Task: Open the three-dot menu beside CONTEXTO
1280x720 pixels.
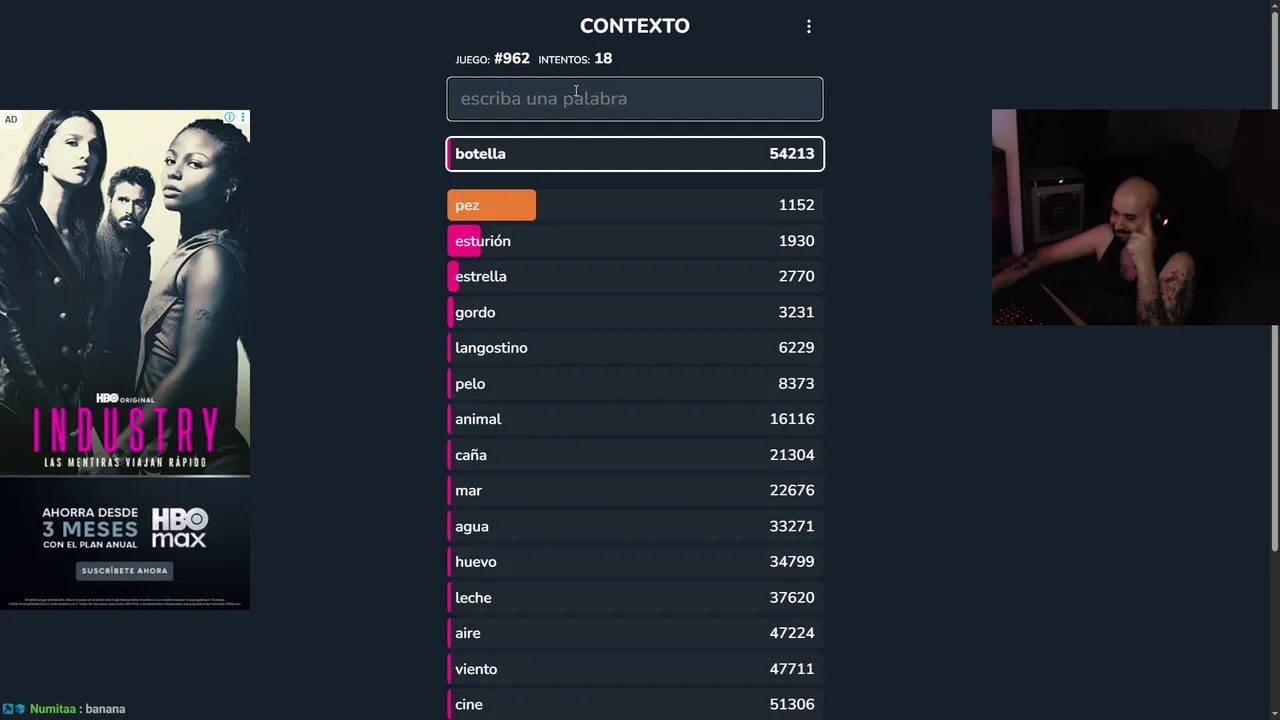Action: 809,27
